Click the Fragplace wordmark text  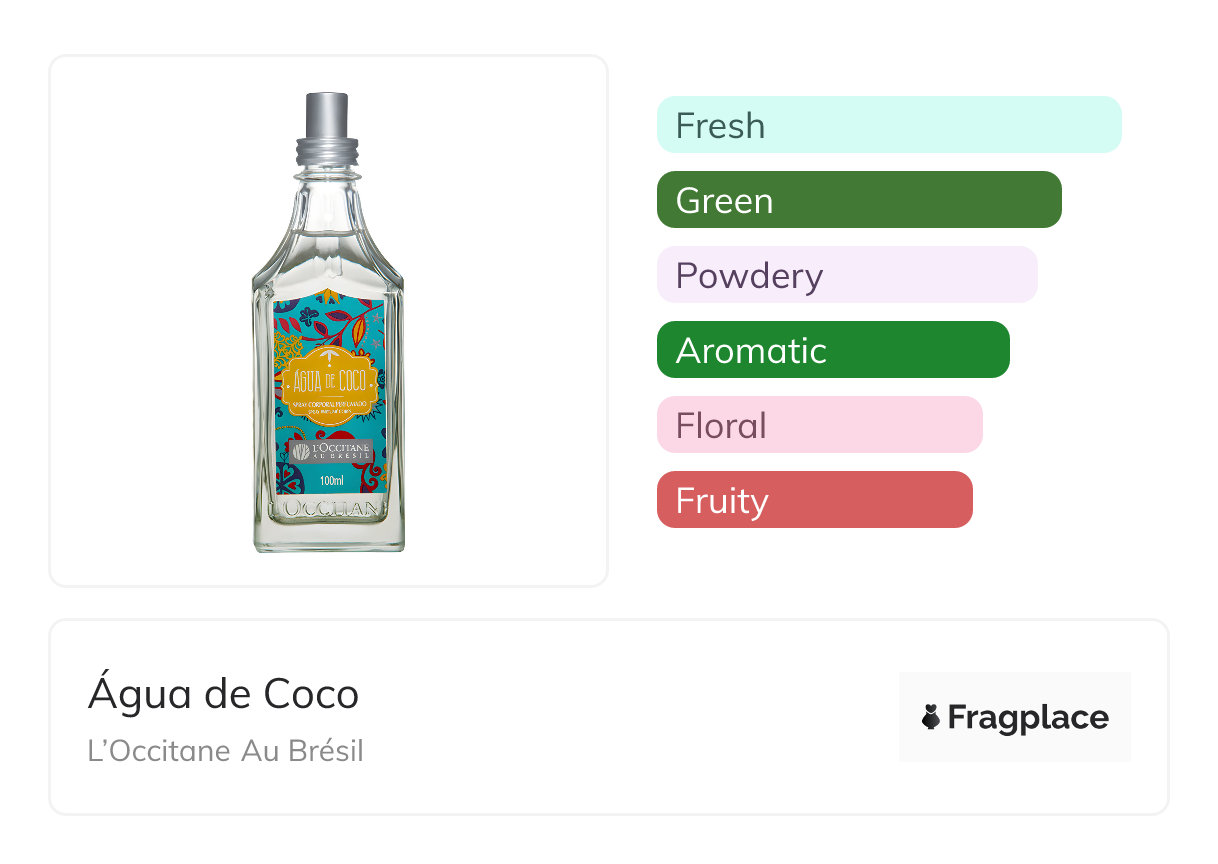click(x=1028, y=717)
